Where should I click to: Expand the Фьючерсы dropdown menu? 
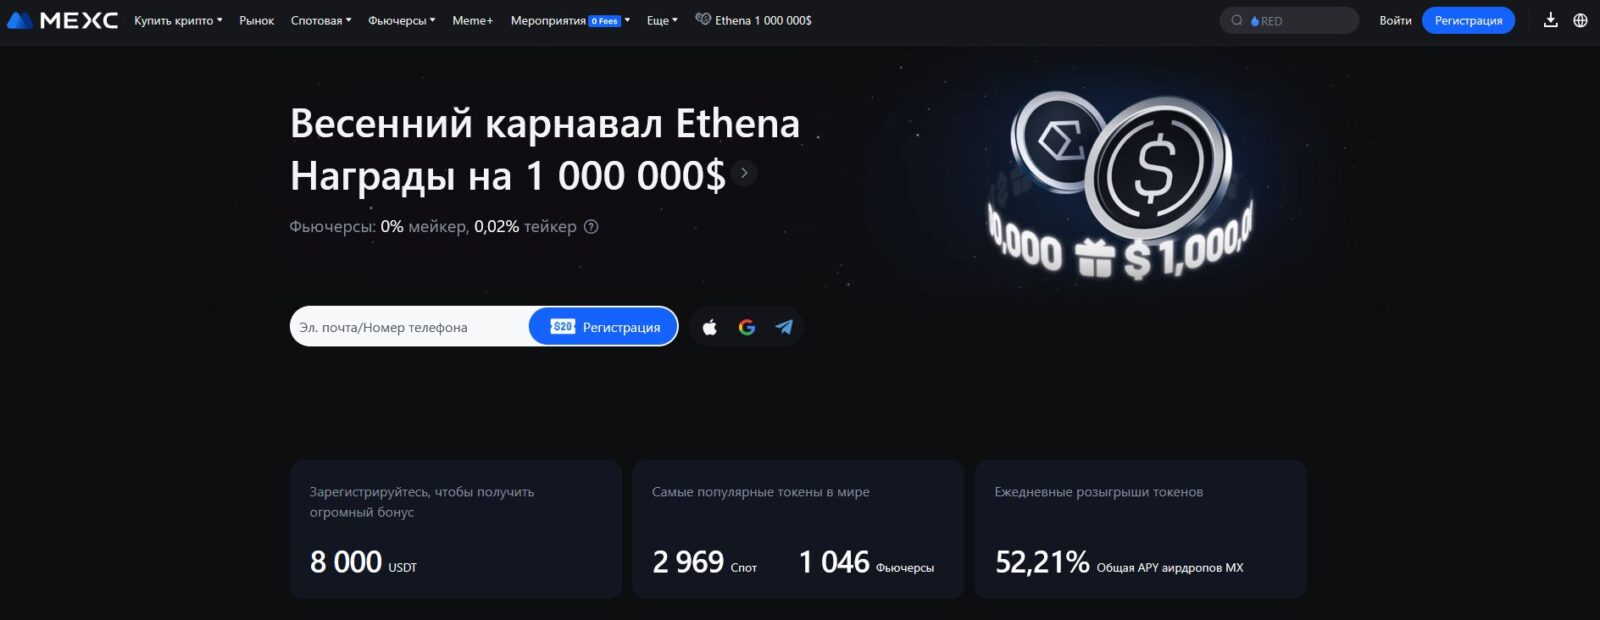click(401, 20)
